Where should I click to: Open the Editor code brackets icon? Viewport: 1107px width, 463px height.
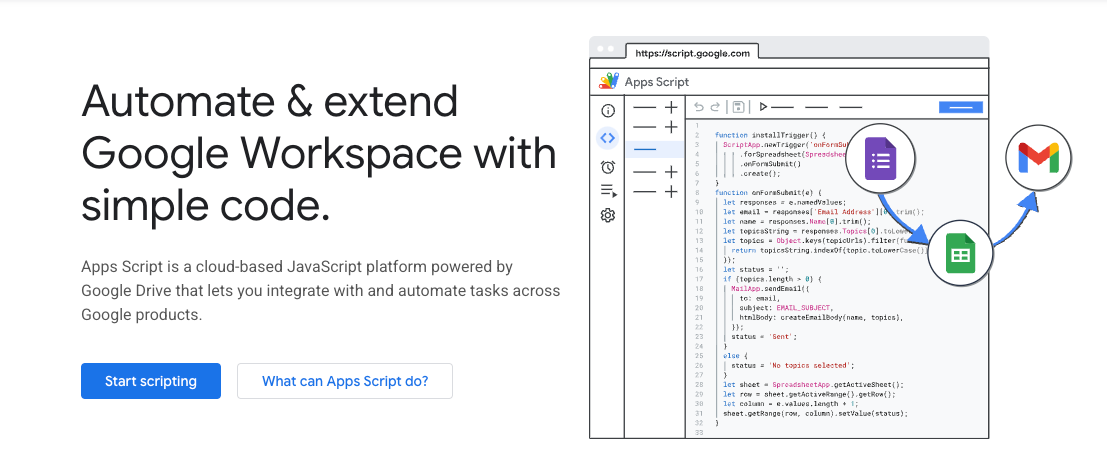607,138
